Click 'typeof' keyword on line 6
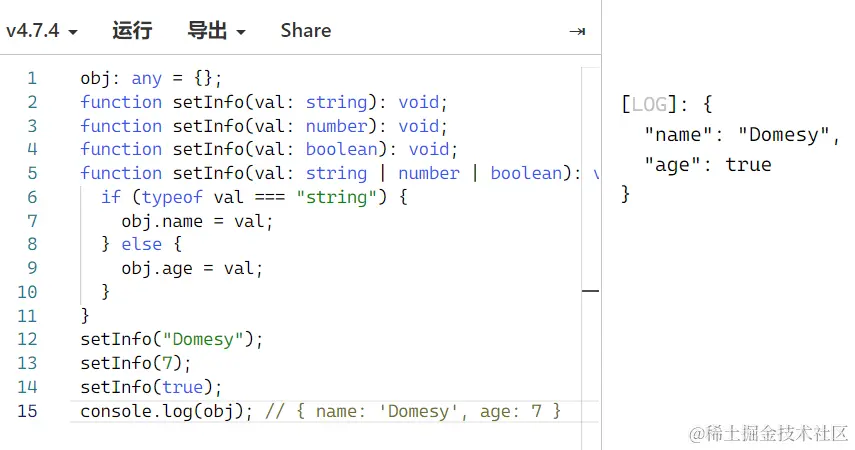This screenshot has width=855, height=450. (x=172, y=197)
